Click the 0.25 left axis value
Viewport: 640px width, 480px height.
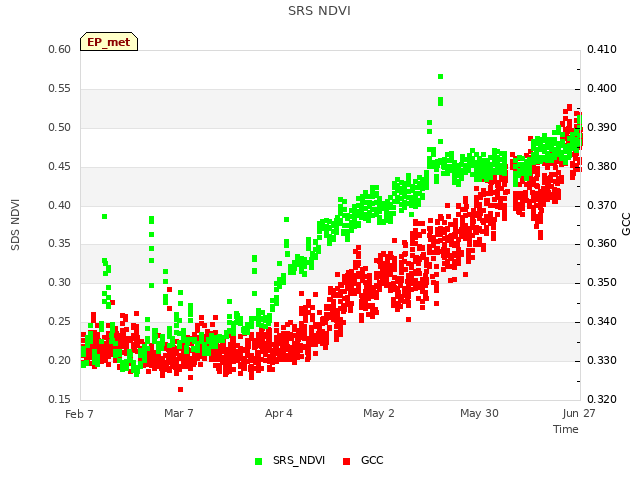[59, 322]
